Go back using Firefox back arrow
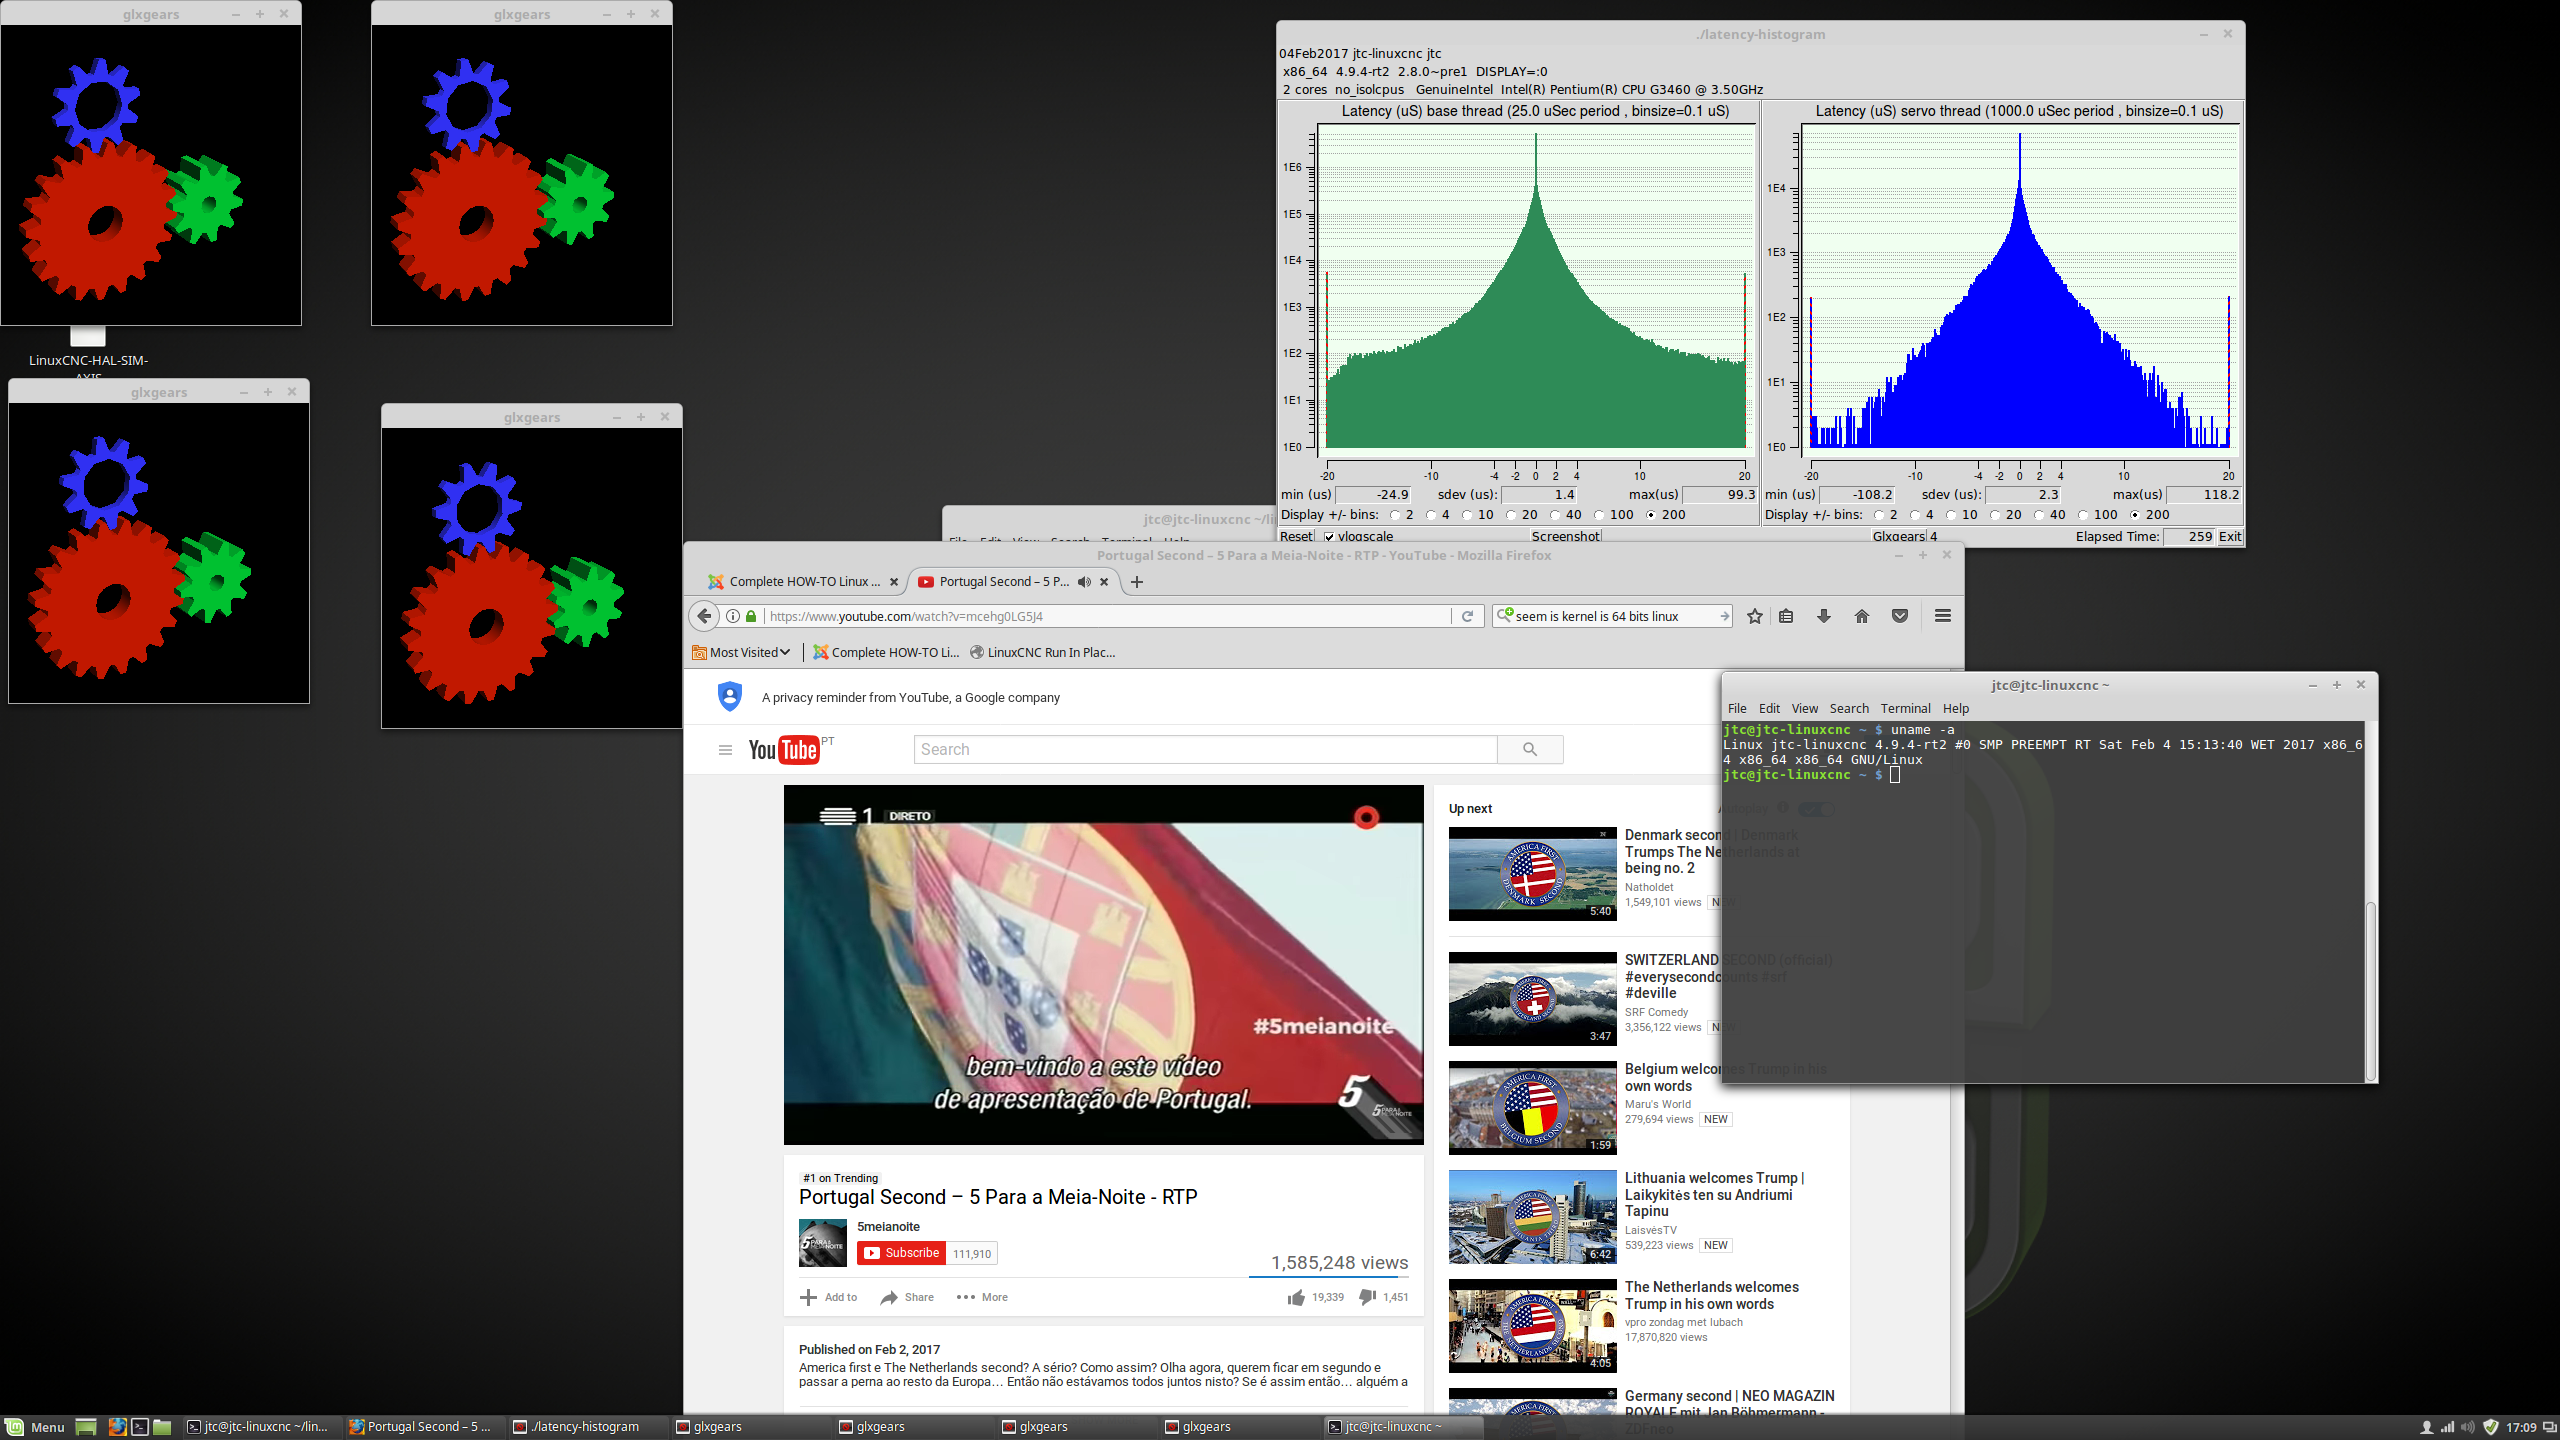2560x1440 pixels. [x=704, y=616]
